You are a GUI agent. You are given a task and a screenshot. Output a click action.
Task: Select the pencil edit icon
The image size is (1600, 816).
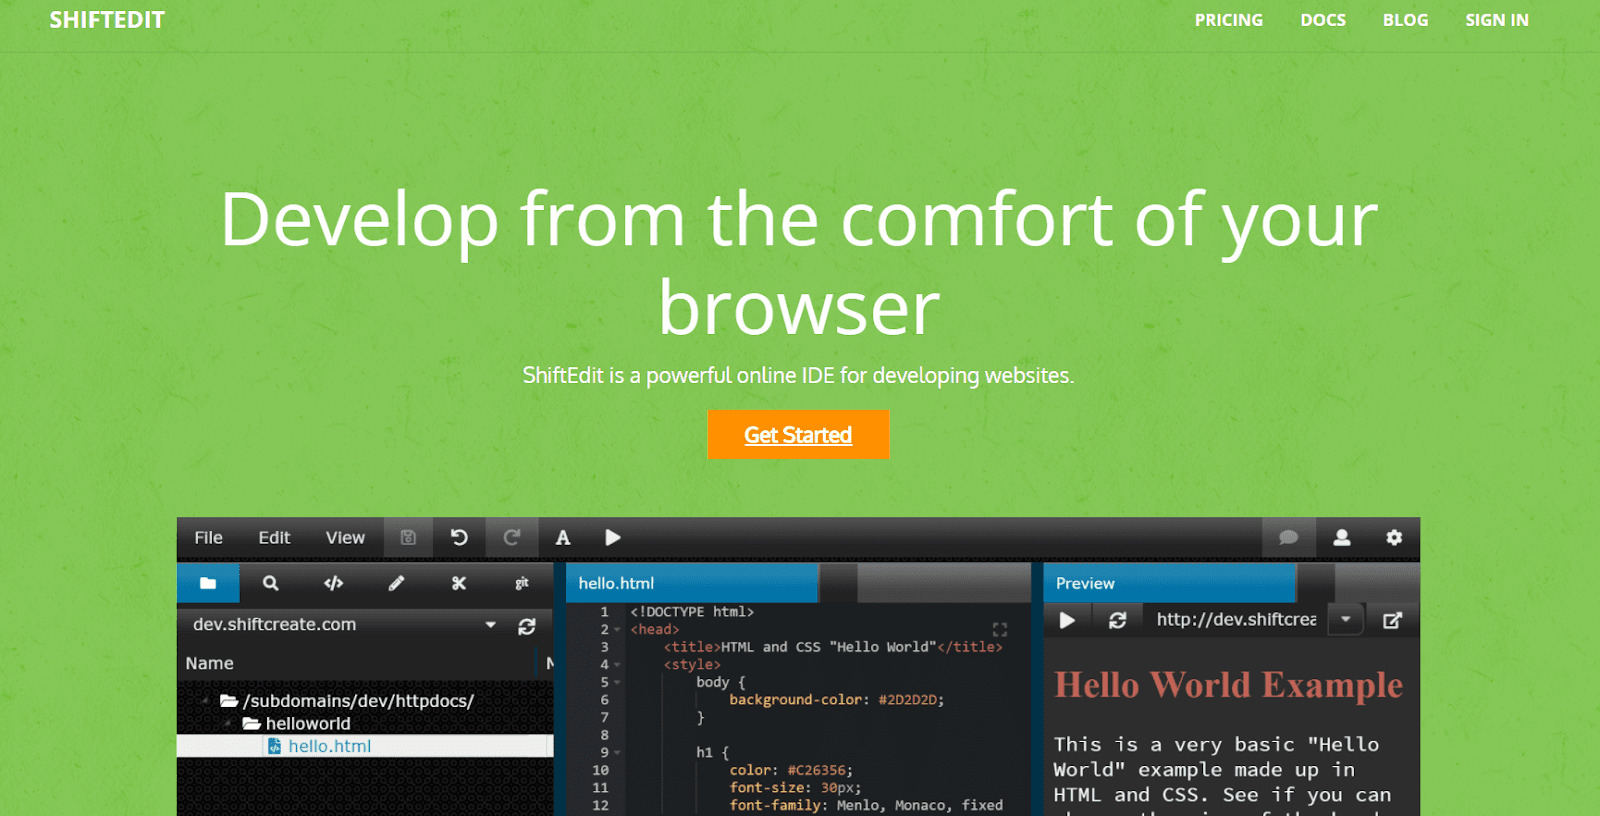(397, 583)
